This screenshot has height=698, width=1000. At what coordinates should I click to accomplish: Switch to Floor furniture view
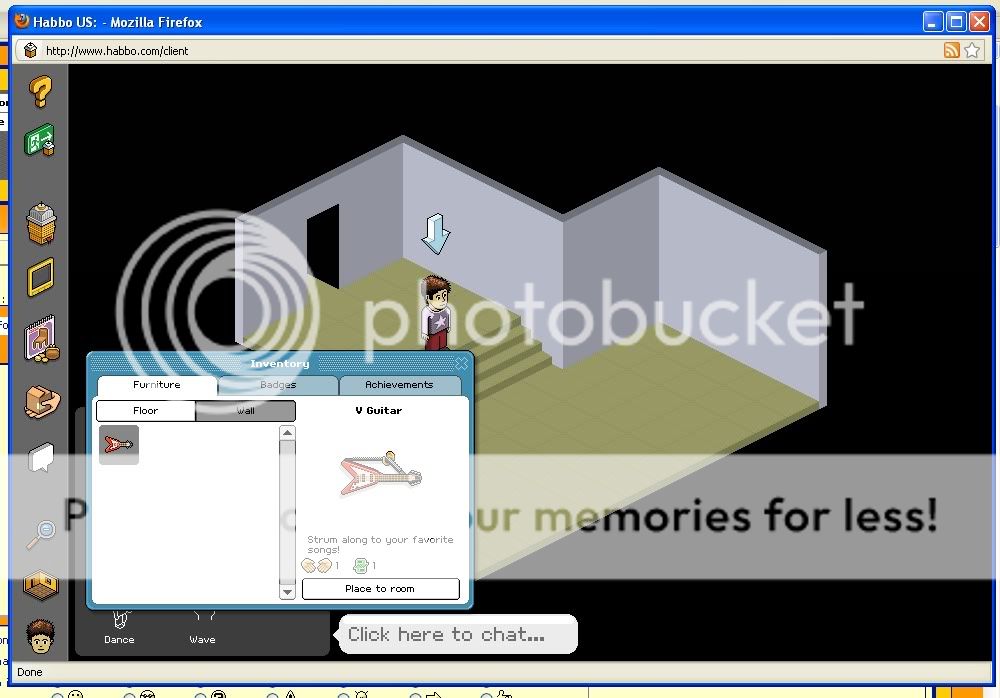(145, 411)
